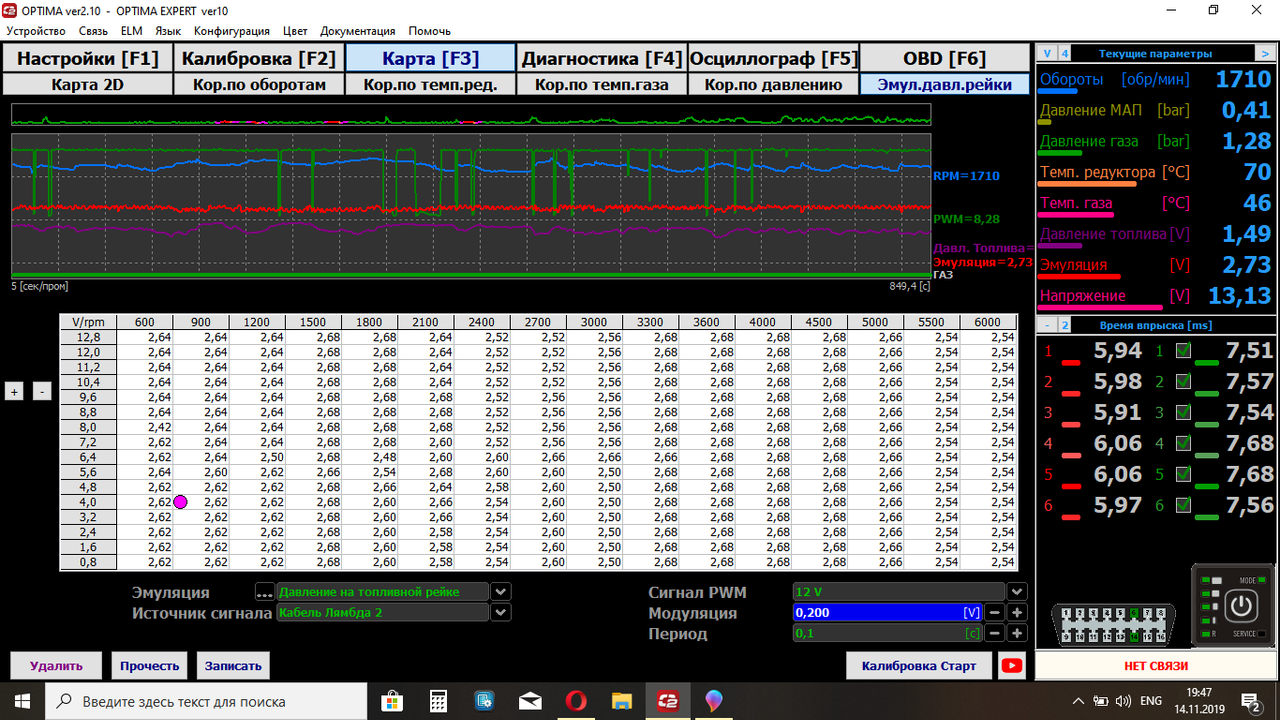Increase Модуляция value with plus stepper

[1017, 613]
